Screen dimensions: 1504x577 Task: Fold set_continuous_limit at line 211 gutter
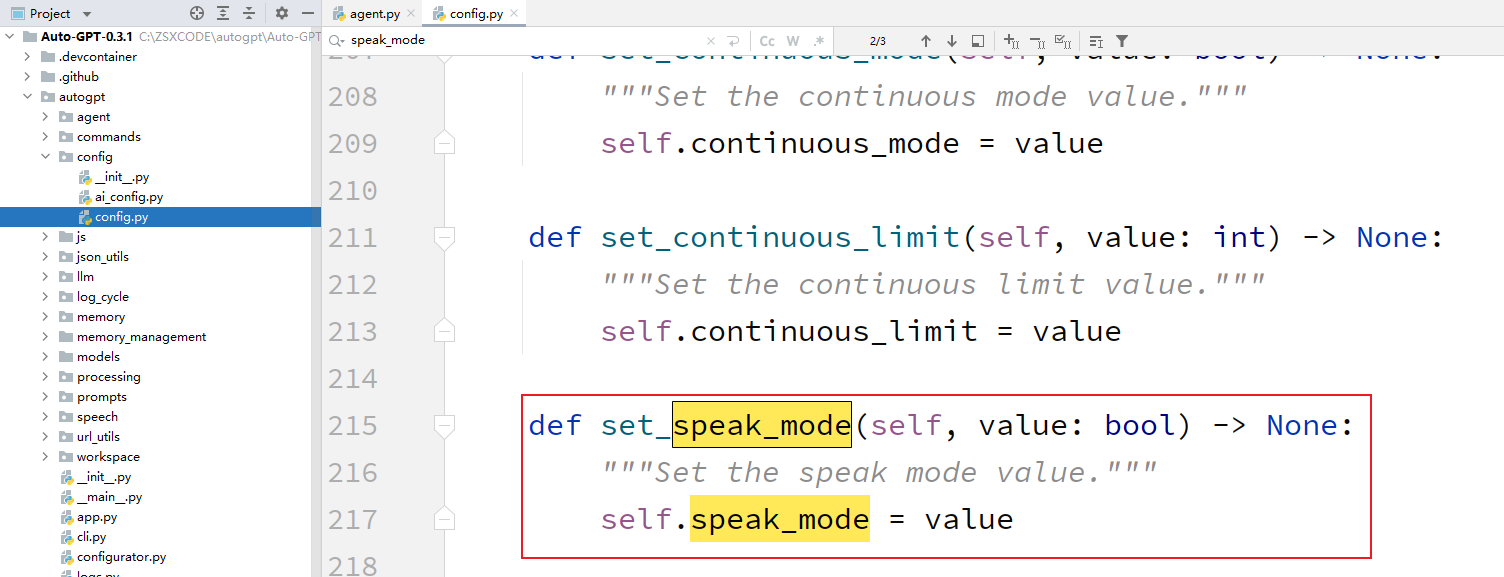[444, 238]
